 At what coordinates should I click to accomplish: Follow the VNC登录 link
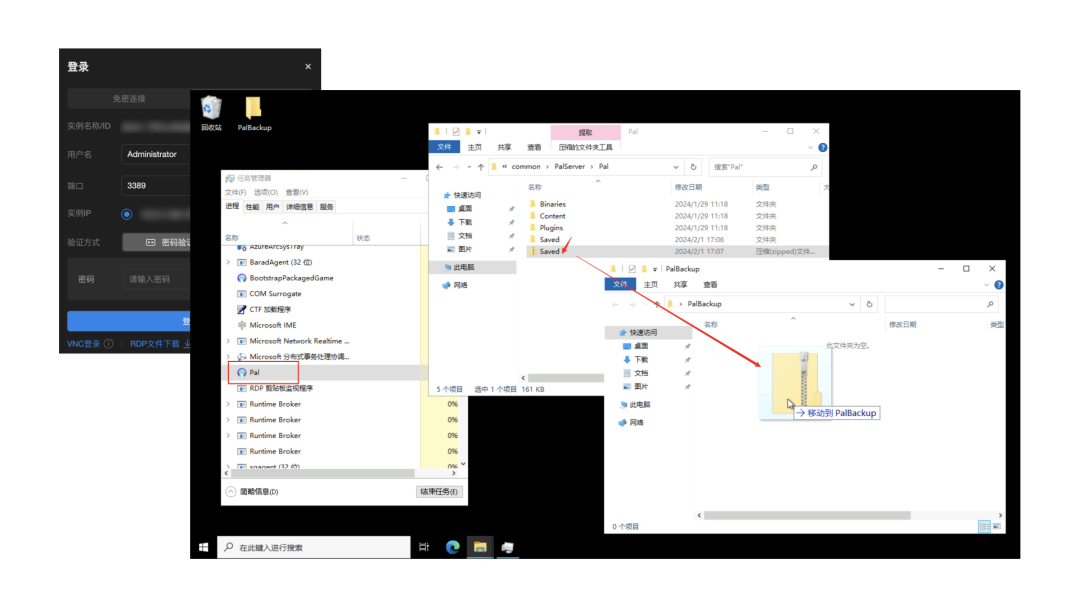tap(83, 344)
